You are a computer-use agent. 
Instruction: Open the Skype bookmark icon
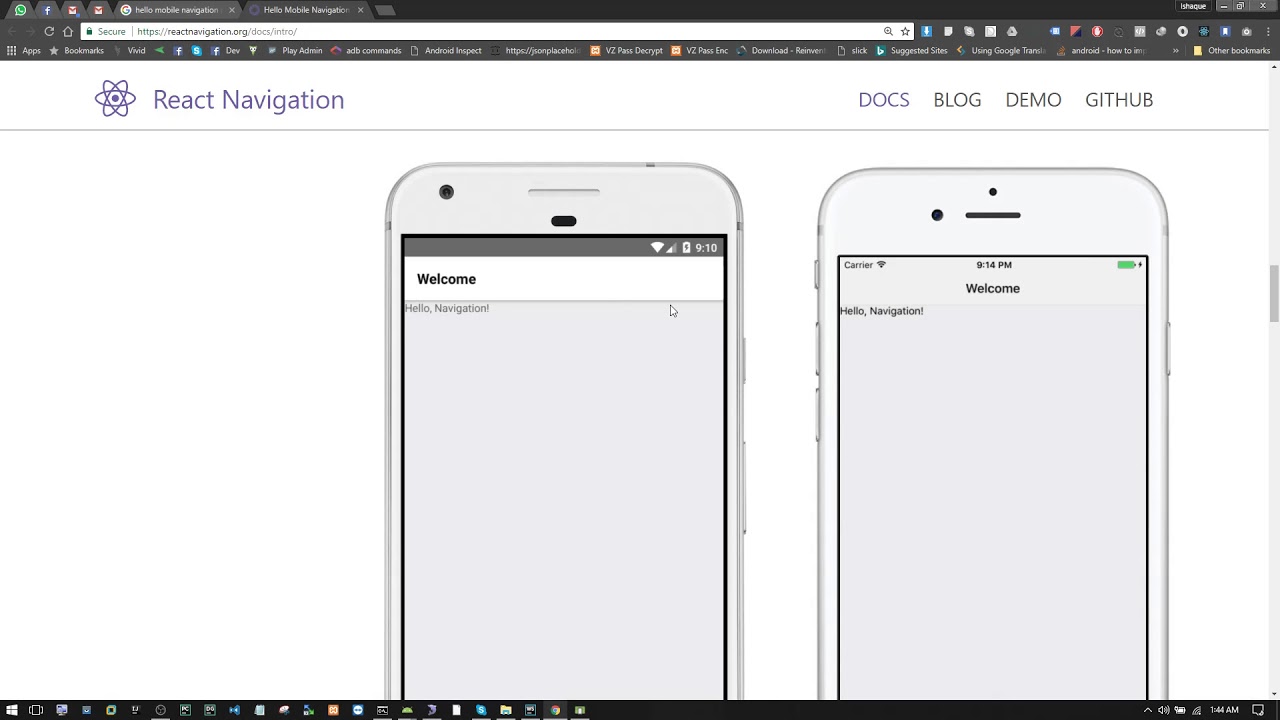(x=196, y=50)
